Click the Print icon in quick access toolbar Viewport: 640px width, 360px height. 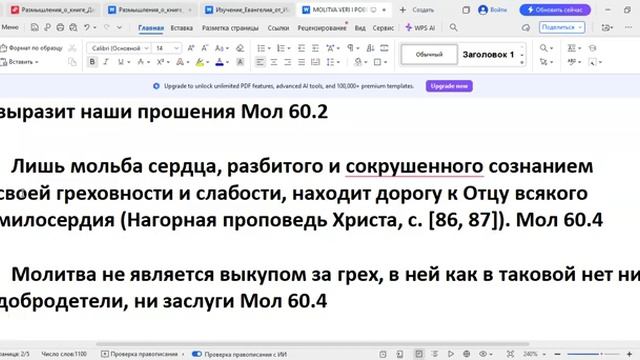[60, 27]
